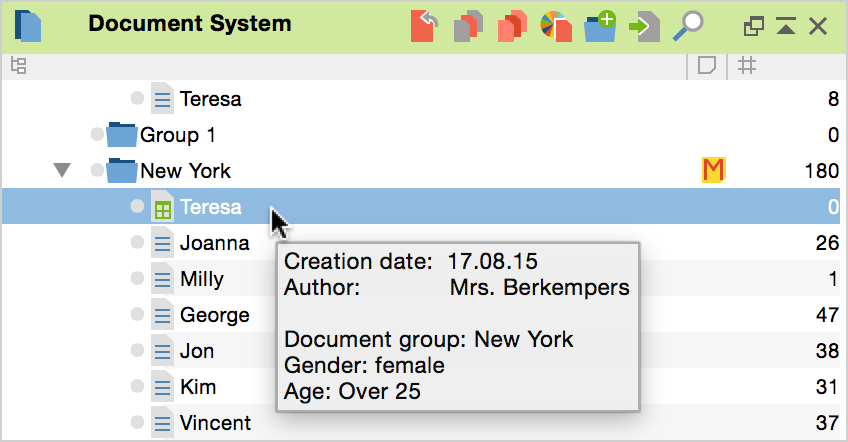Click the Reset Activations red document icon
This screenshot has height=442, width=848.
coord(425,26)
